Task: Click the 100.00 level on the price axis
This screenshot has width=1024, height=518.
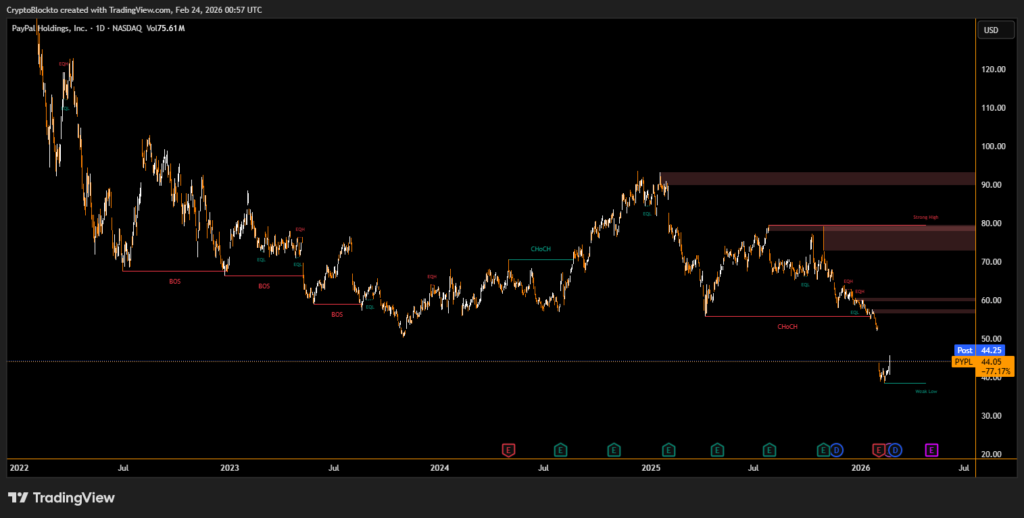Action: pyautogui.click(x=995, y=146)
